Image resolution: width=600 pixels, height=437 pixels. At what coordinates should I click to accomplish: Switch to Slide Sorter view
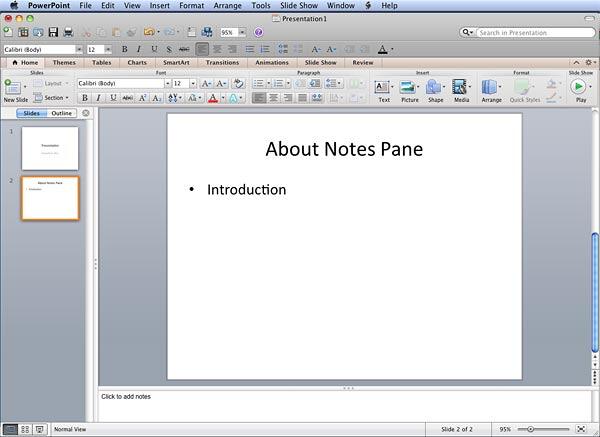(25, 429)
